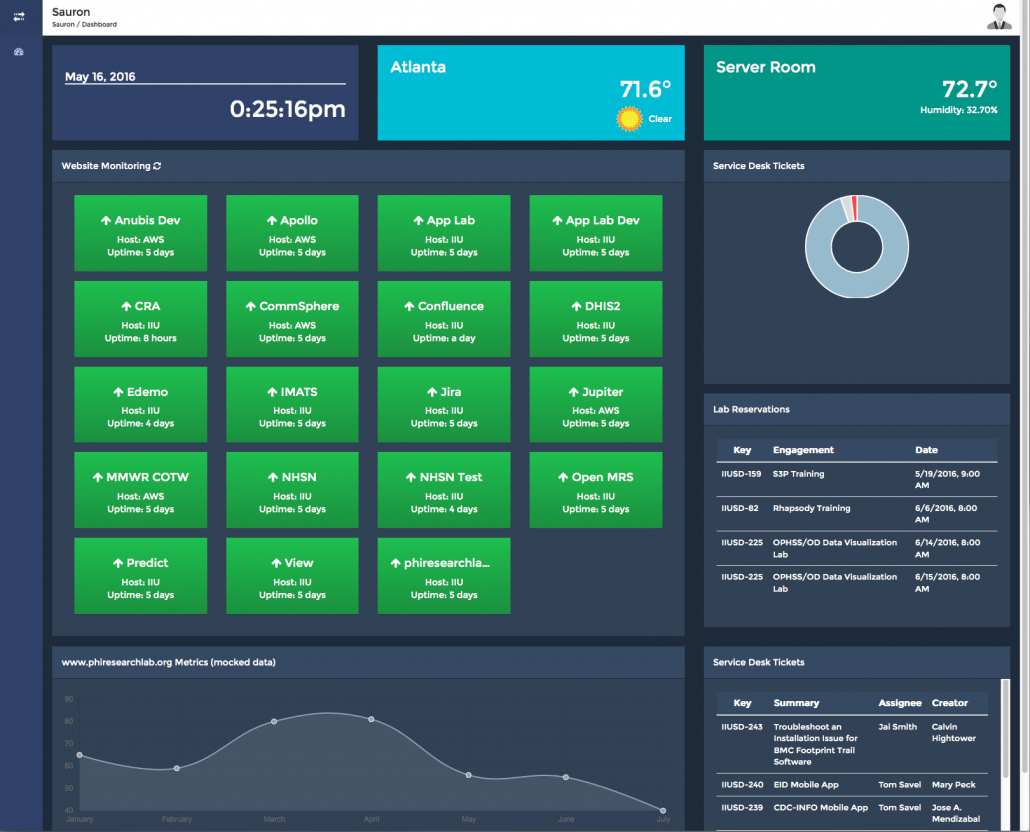The image size is (1030, 832).
Task: Click the 72.7° Server Room temperature
Action: pyautogui.click(x=970, y=89)
